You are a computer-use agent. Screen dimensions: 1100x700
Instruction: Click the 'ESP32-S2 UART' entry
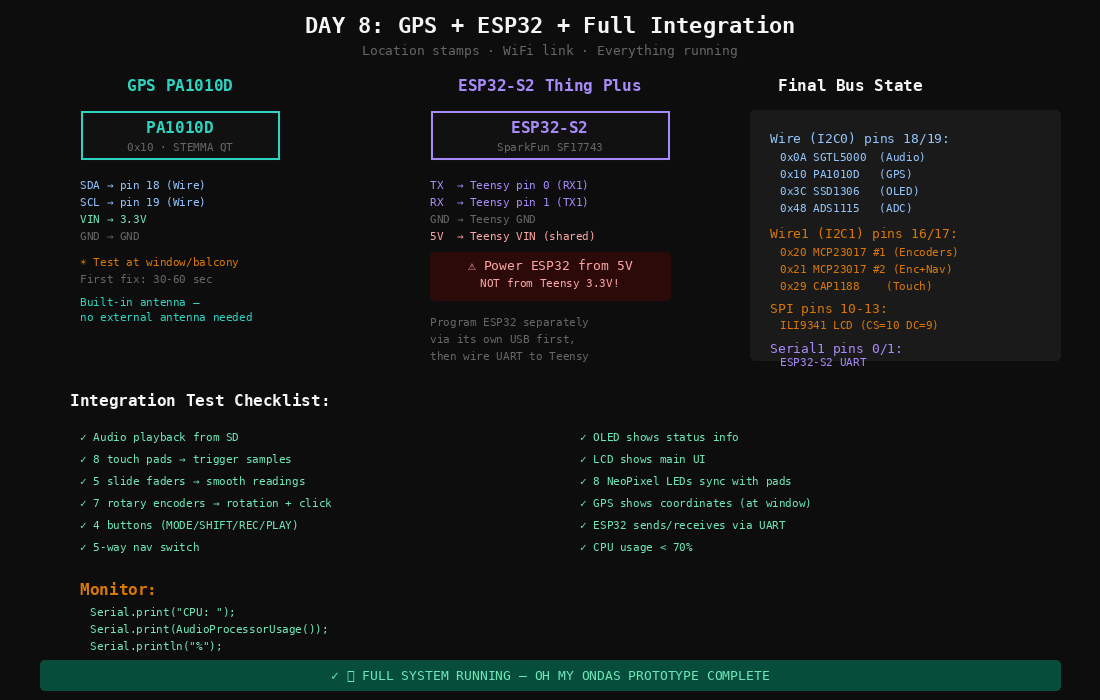[823, 363]
